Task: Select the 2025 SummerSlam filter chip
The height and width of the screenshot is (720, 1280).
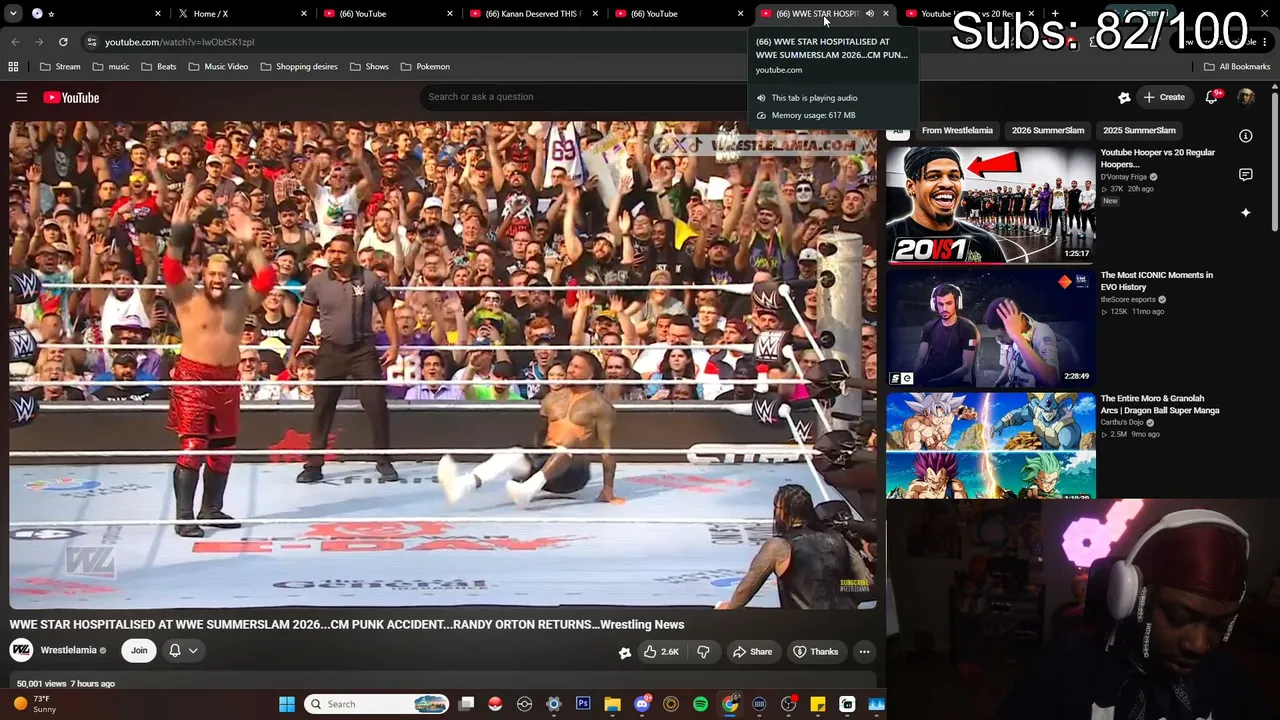Action: click(x=1139, y=131)
